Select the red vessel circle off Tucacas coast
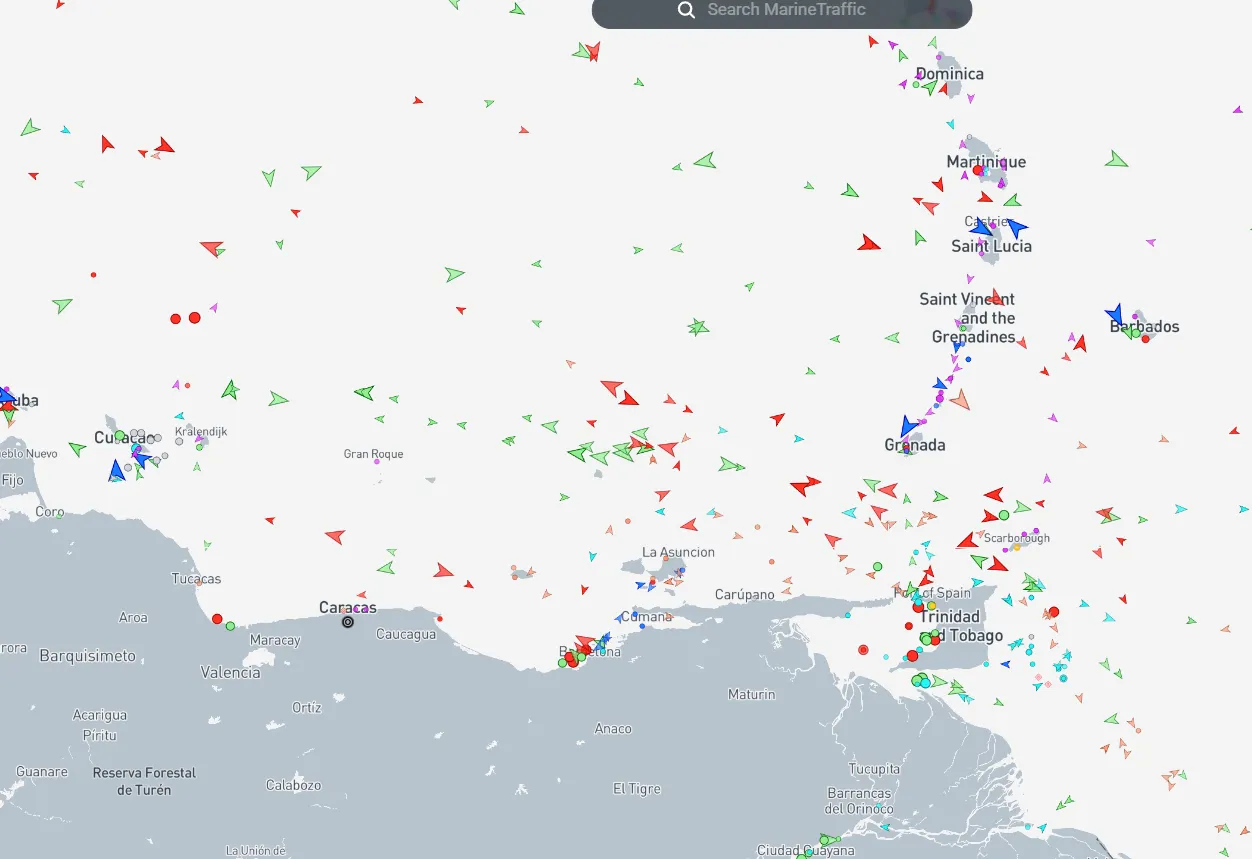1252x859 pixels. tap(216, 618)
